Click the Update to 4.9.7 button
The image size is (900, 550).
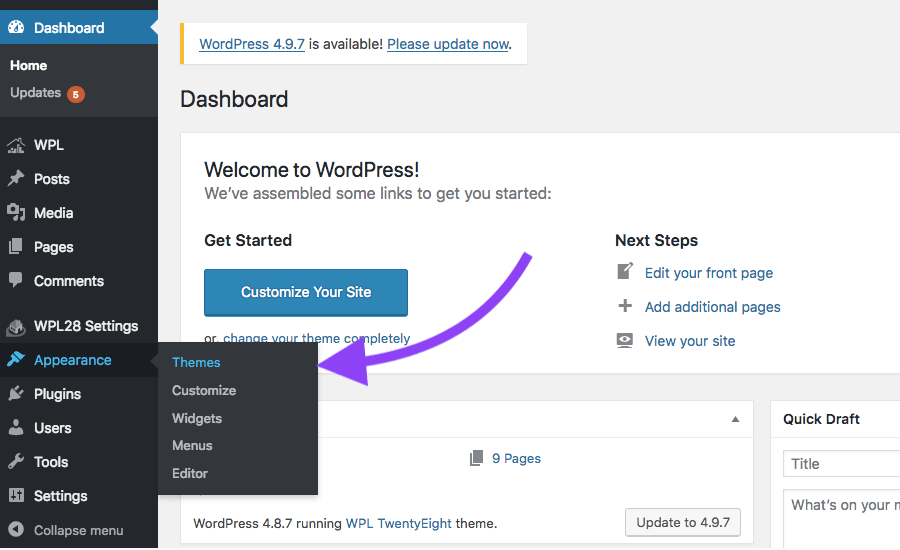click(683, 522)
